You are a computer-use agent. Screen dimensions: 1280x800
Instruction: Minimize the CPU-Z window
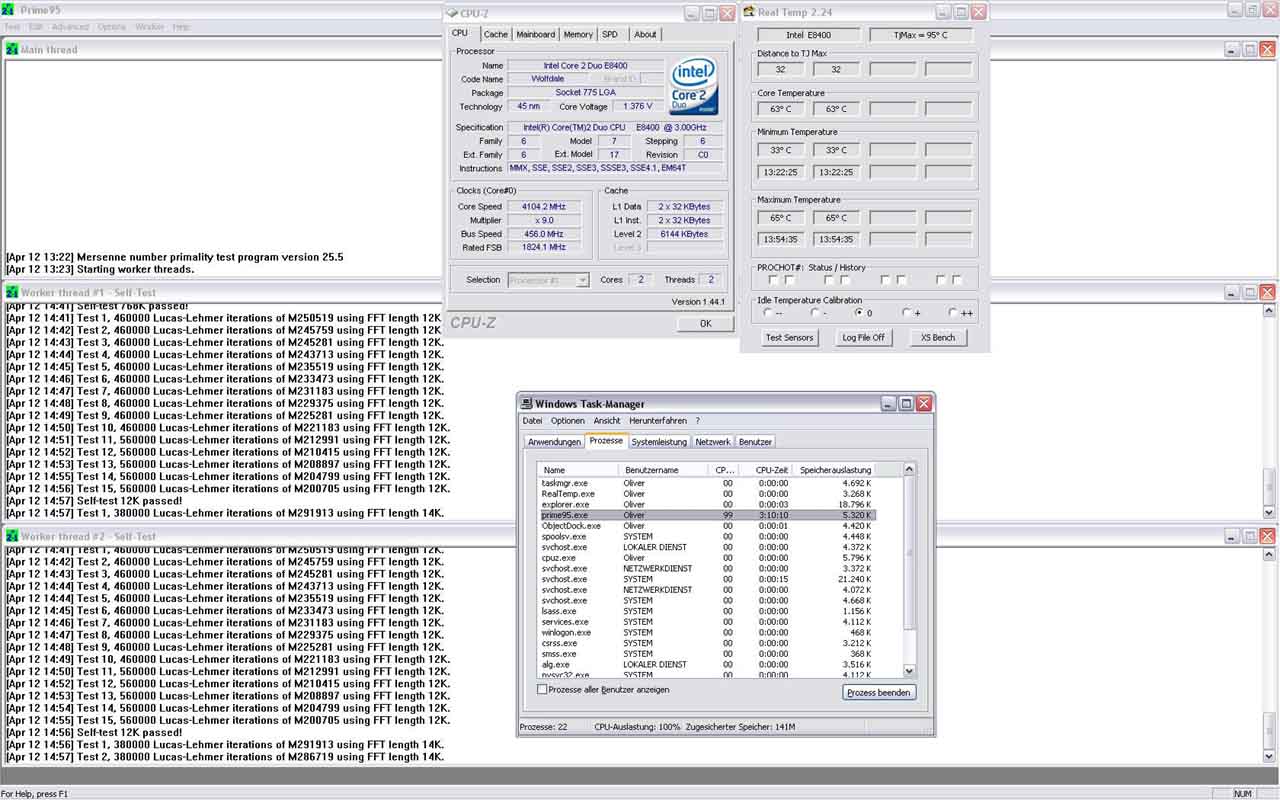tap(692, 13)
